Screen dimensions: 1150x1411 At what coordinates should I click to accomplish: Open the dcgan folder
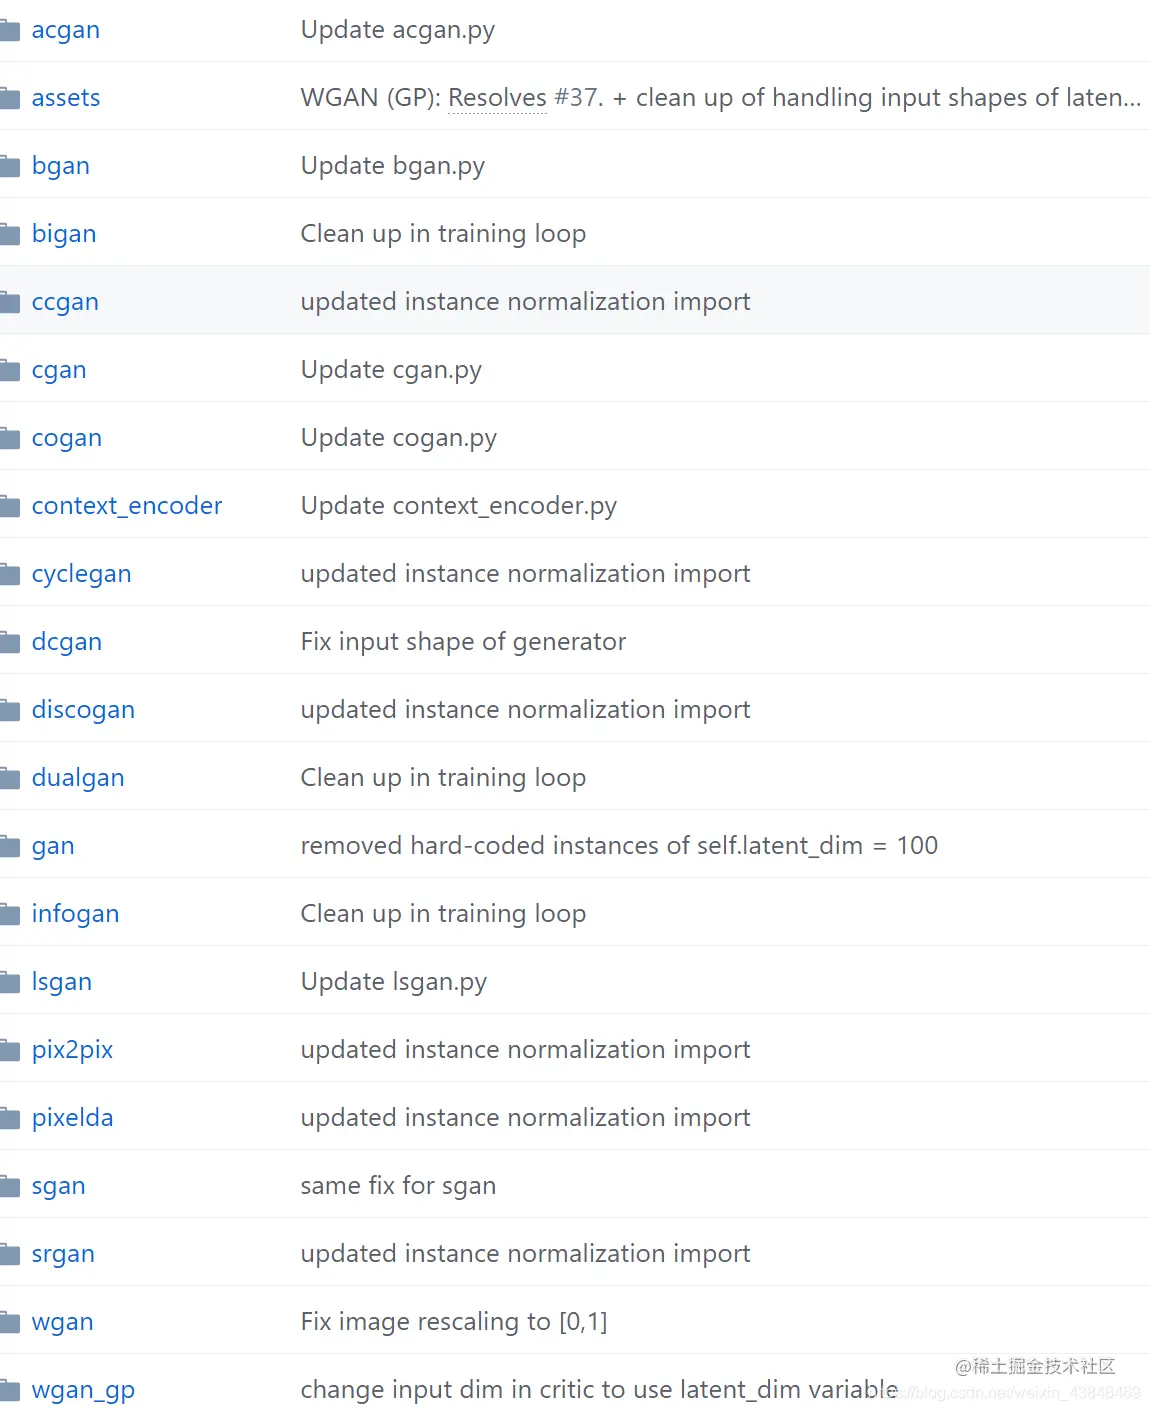click(67, 643)
